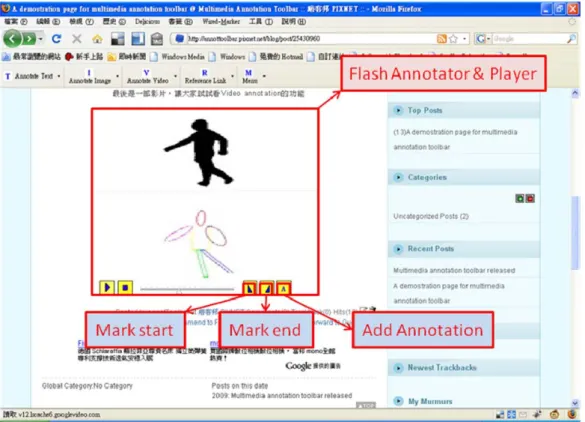Open the Windows Media bookmark
The image size is (585, 422).
(178, 57)
